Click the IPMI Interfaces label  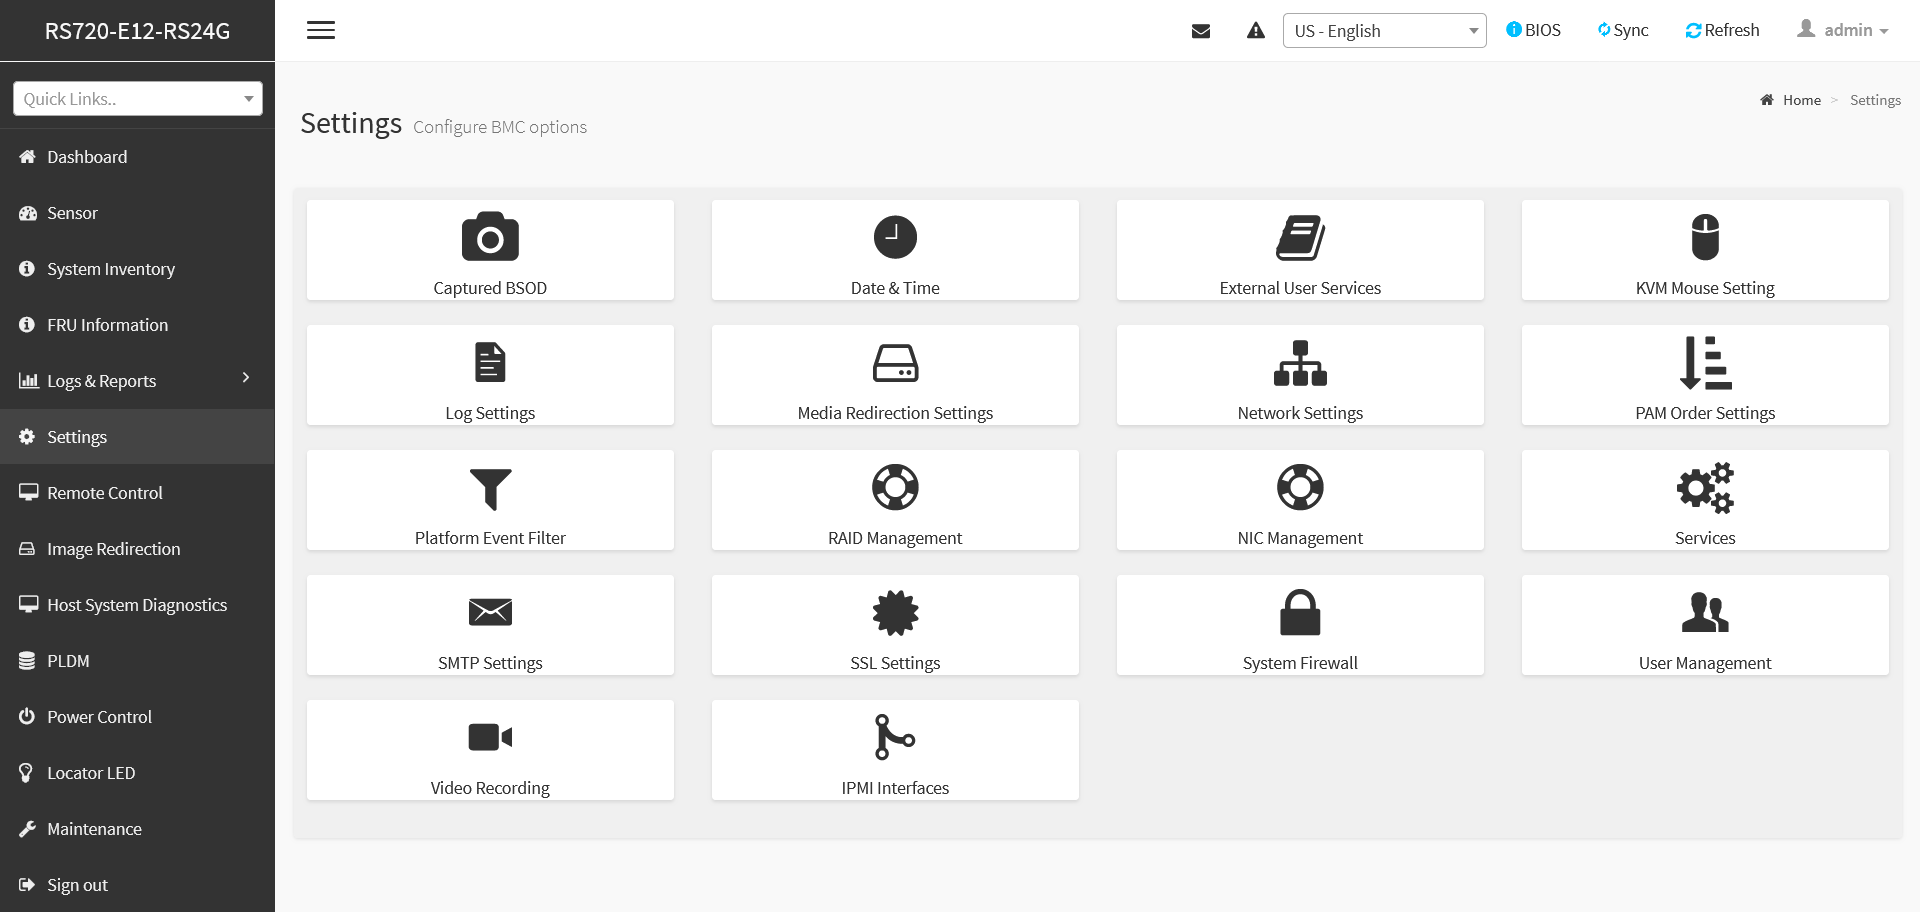point(895,788)
